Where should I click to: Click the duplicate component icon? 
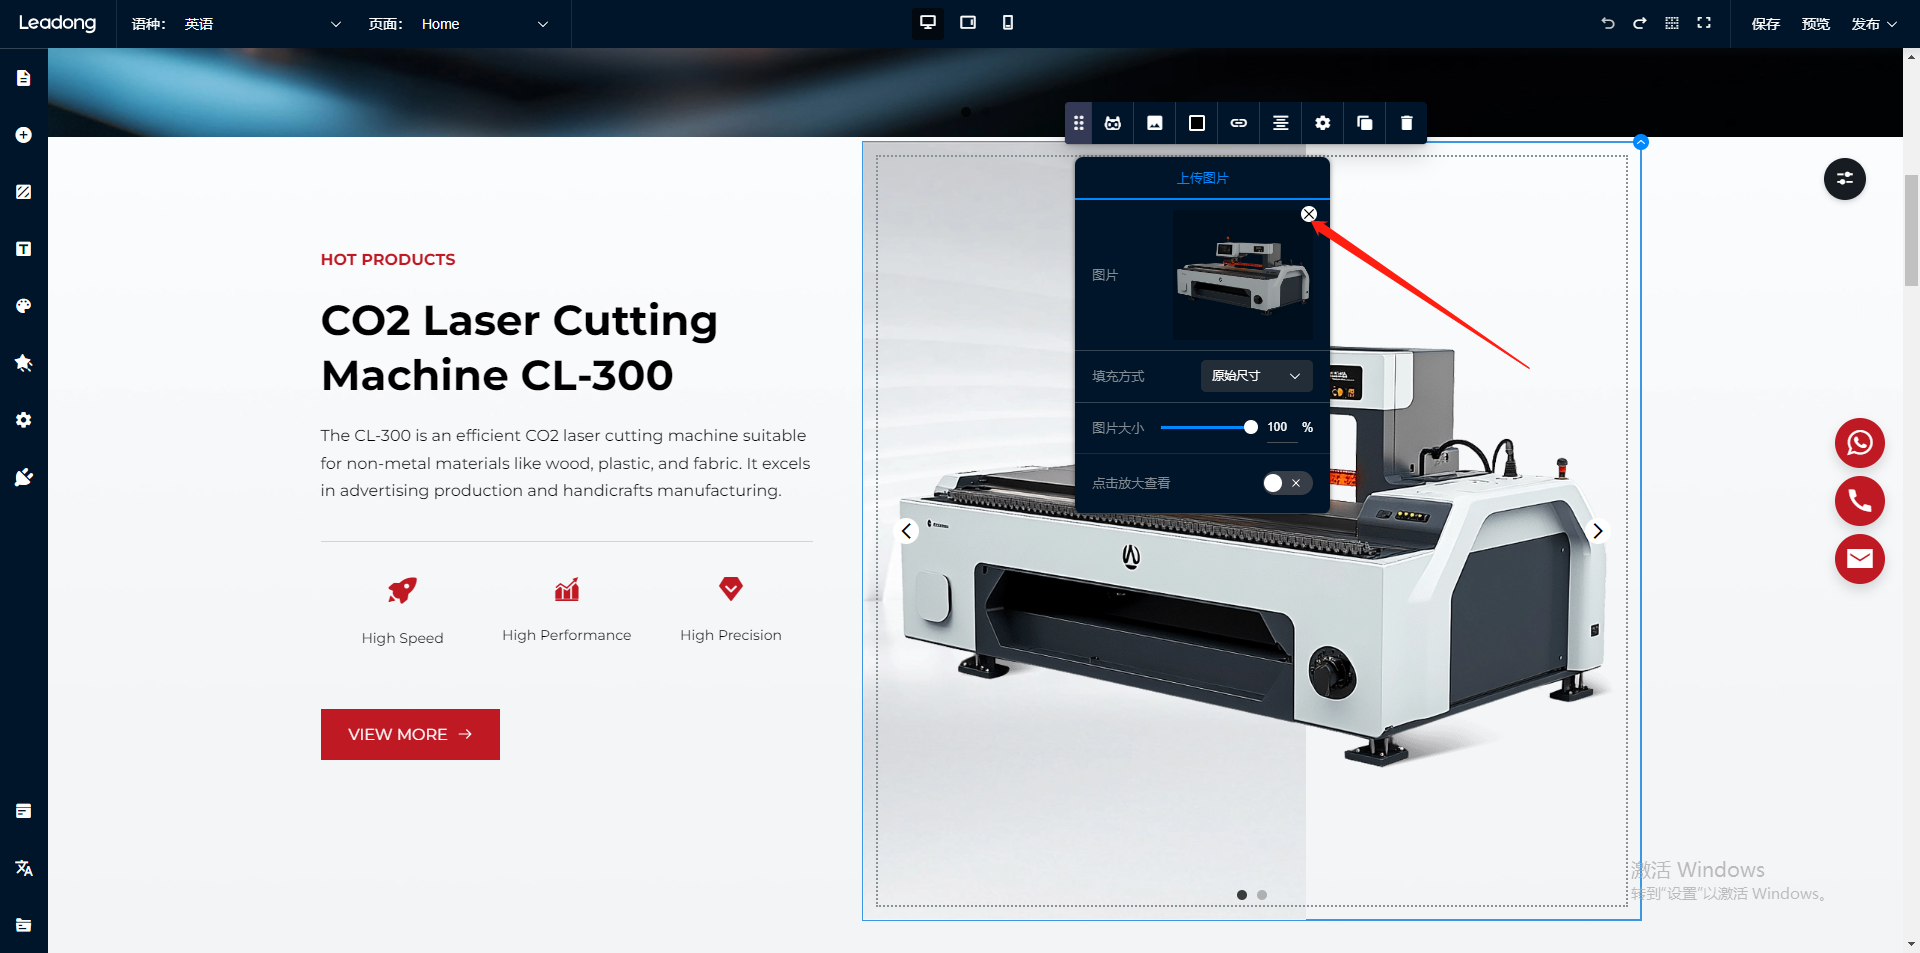[x=1364, y=123]
